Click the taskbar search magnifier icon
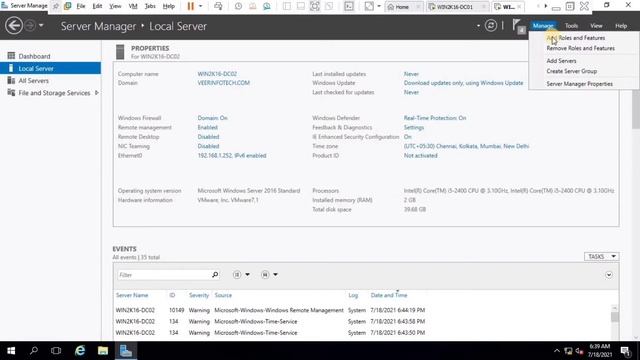 [x=34, y=351]
